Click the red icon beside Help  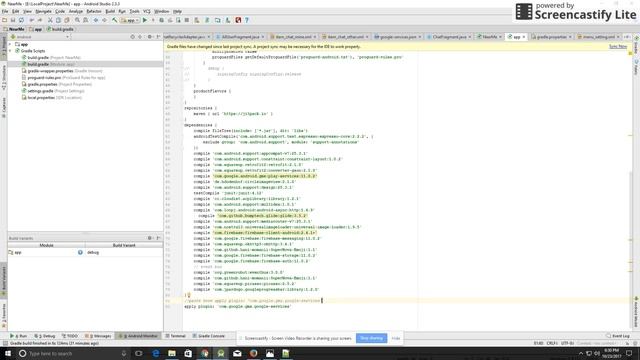[x=238, y=20]
